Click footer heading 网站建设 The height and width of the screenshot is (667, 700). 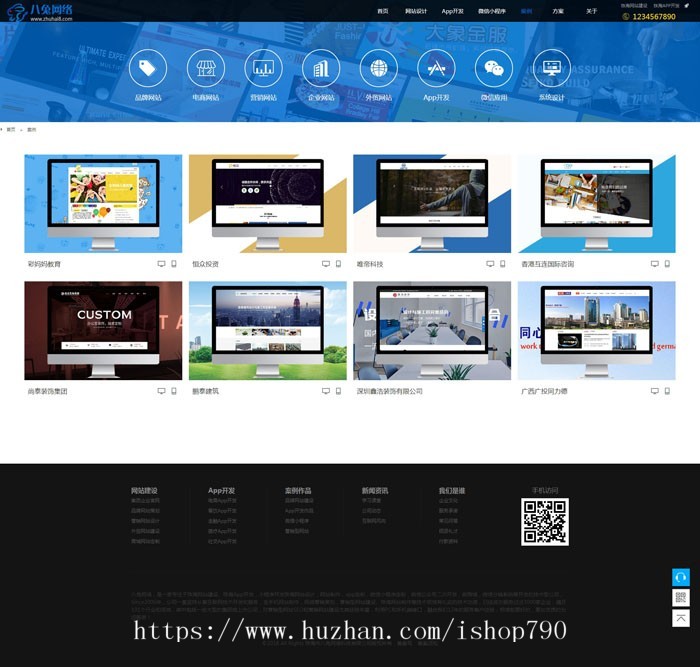point(144,490)
